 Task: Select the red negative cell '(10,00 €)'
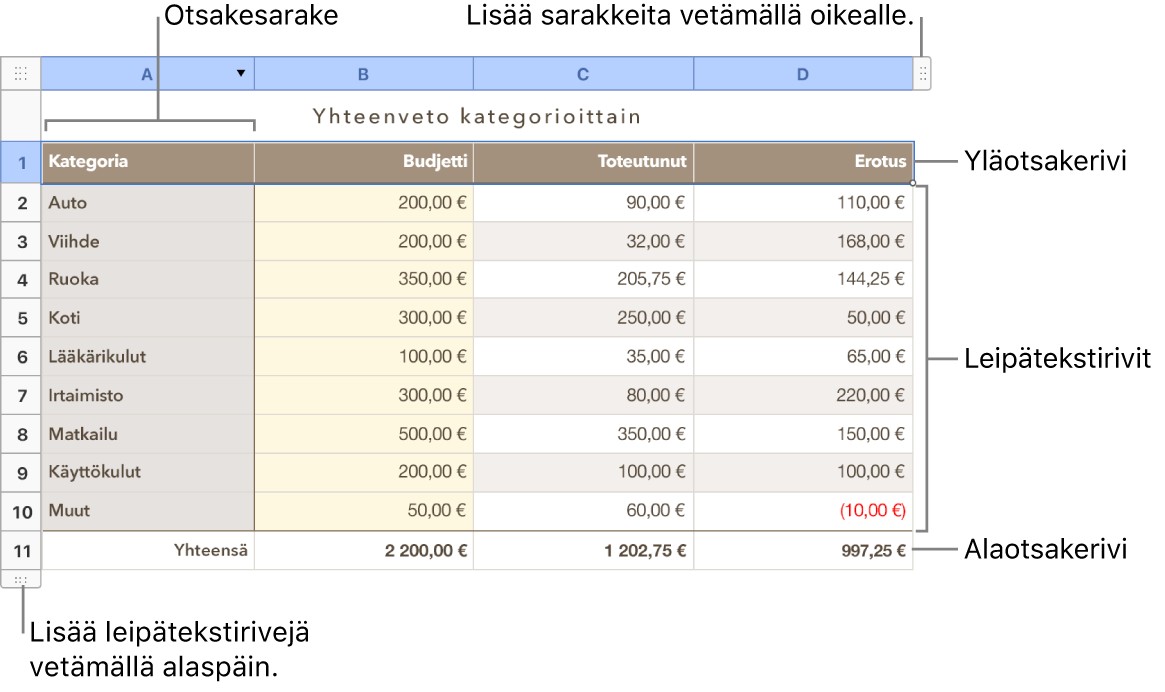click(x=803, y=511)
